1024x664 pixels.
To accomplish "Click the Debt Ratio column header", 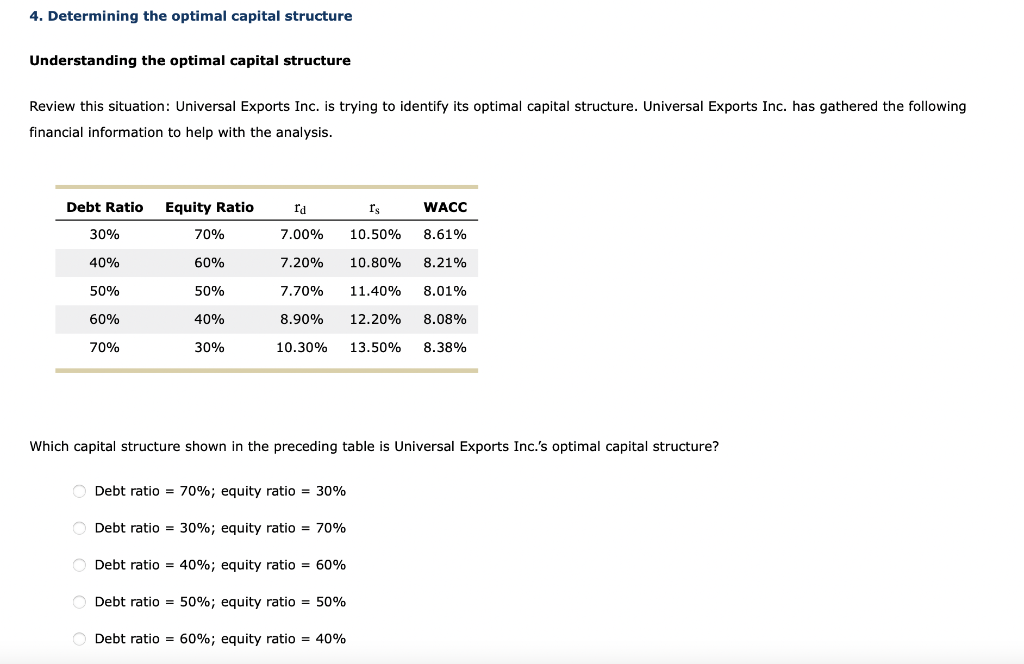I will (104, 207).
